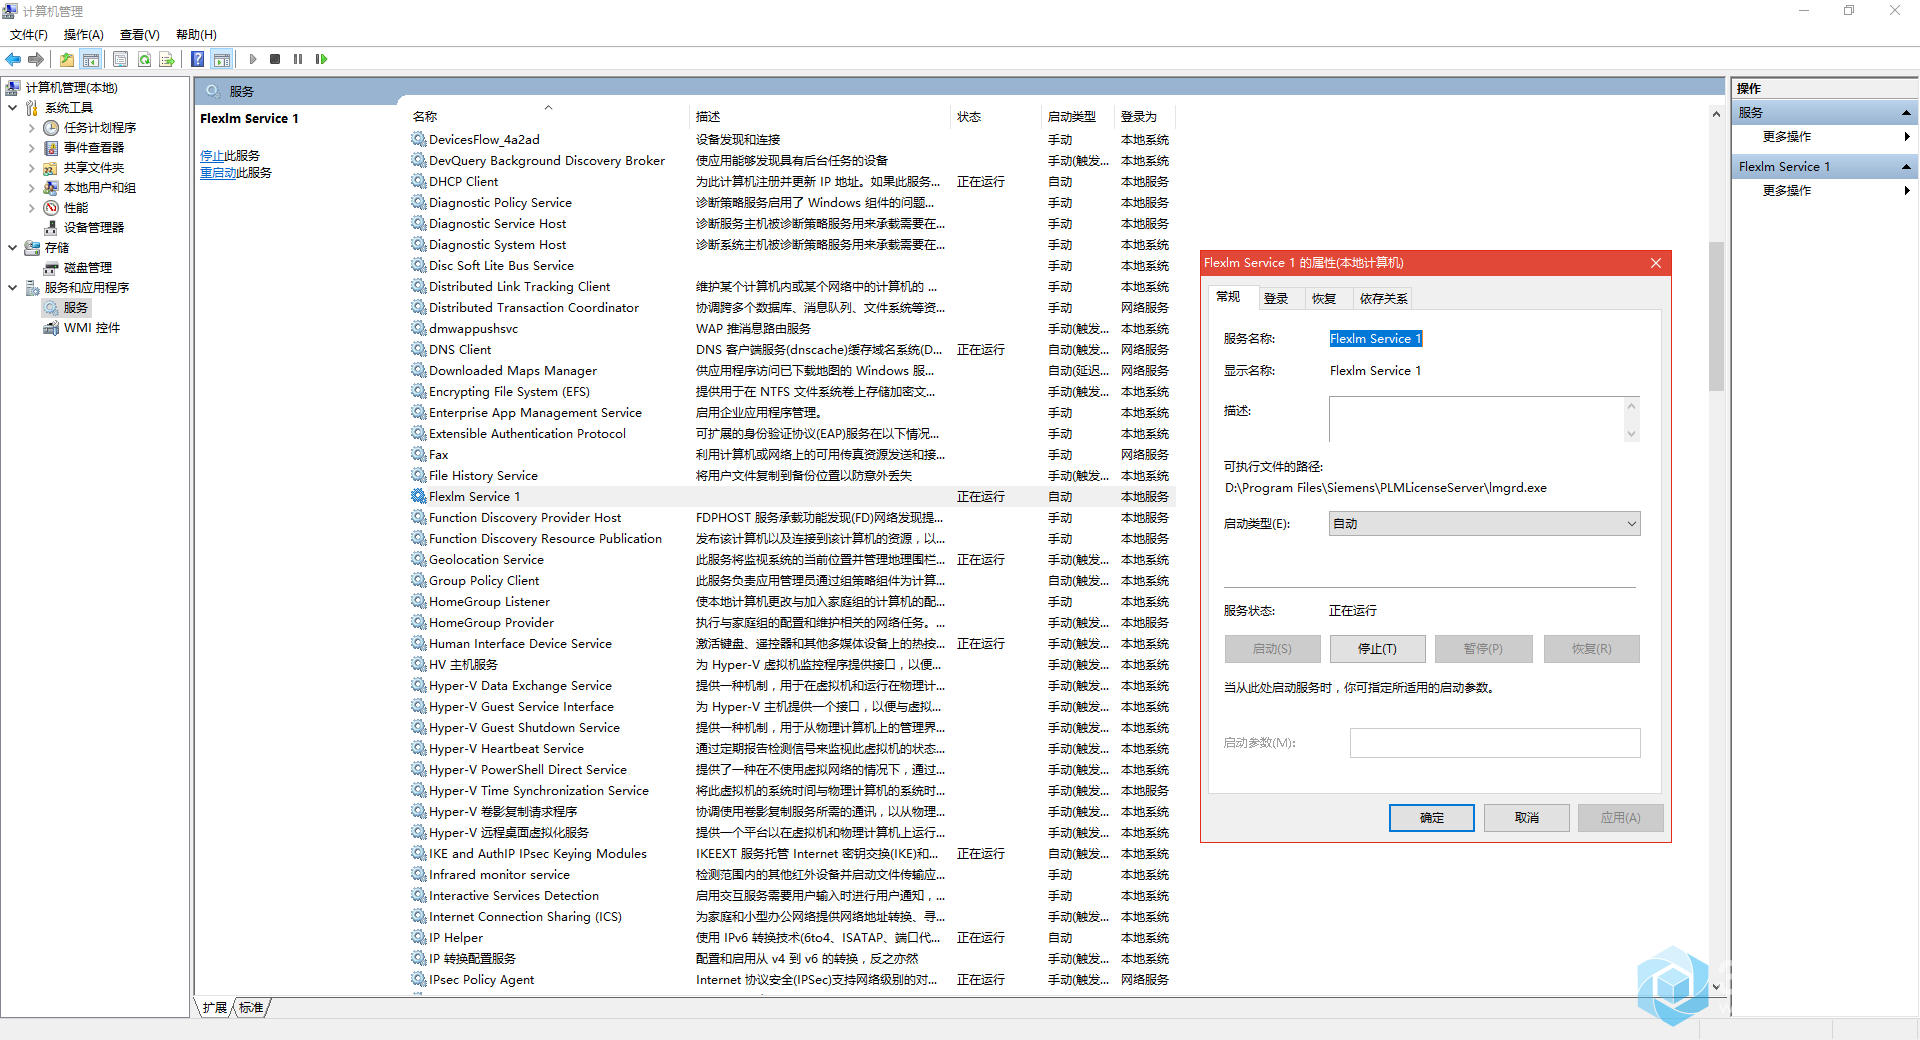Click the 停止(T) button in properties dialog

click(x=1377, y=649)
